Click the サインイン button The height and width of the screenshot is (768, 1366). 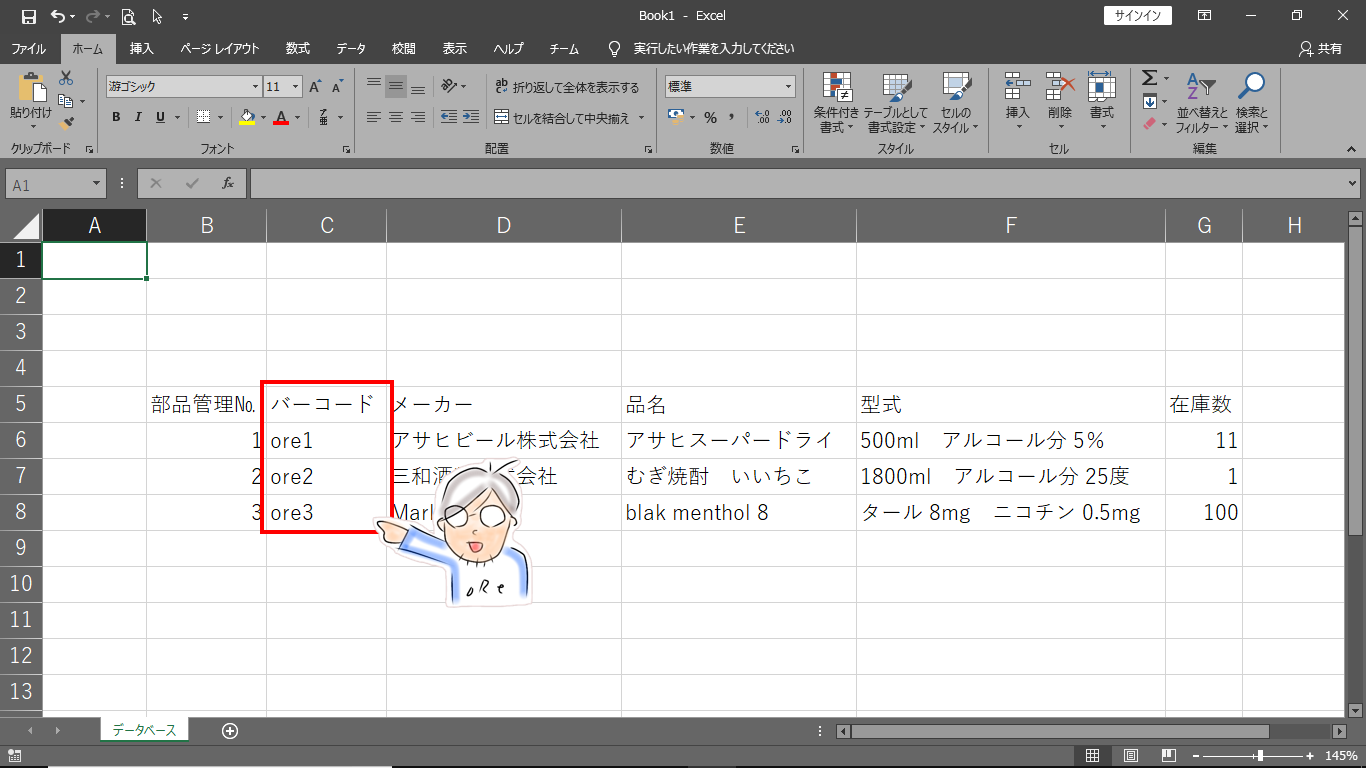pyautogui.click(x=1138, y=16)
